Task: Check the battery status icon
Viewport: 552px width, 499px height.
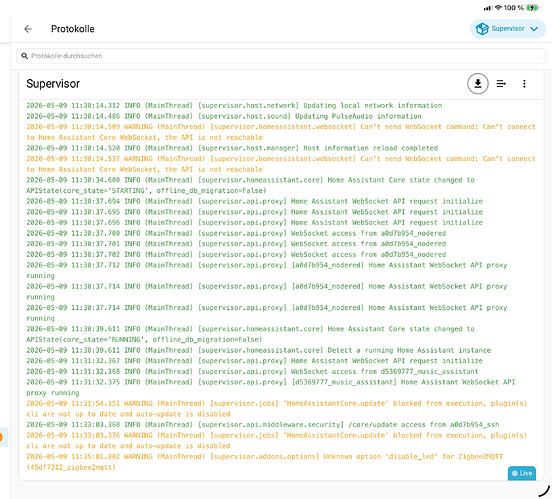Action: (x=533, y=8)
